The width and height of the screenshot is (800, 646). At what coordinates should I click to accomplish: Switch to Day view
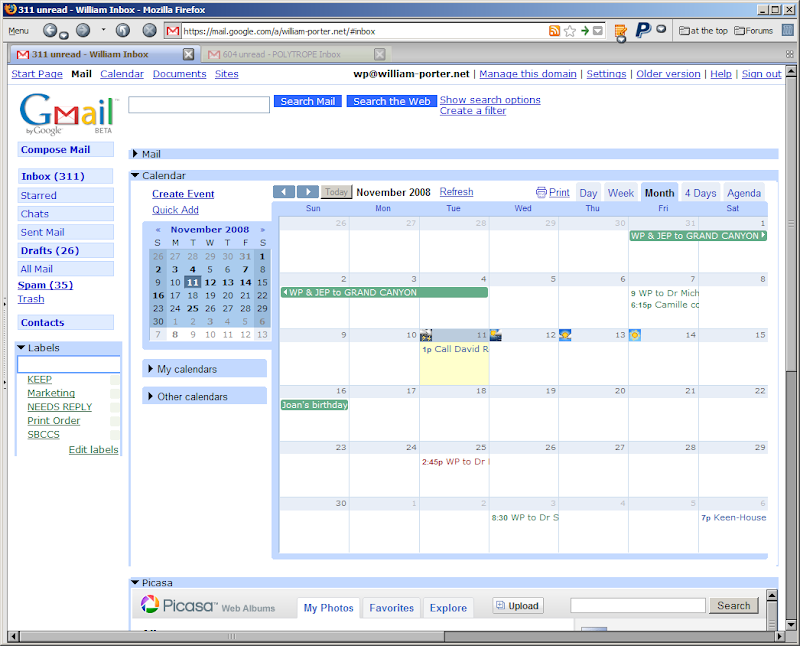(x=588, y=193)
